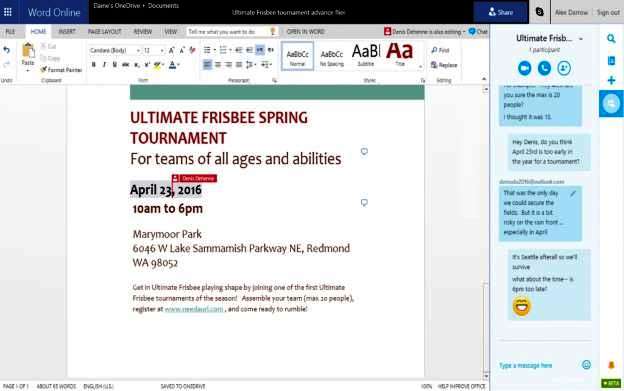
Task: Redo the last undone action
Action: point(6,64)
